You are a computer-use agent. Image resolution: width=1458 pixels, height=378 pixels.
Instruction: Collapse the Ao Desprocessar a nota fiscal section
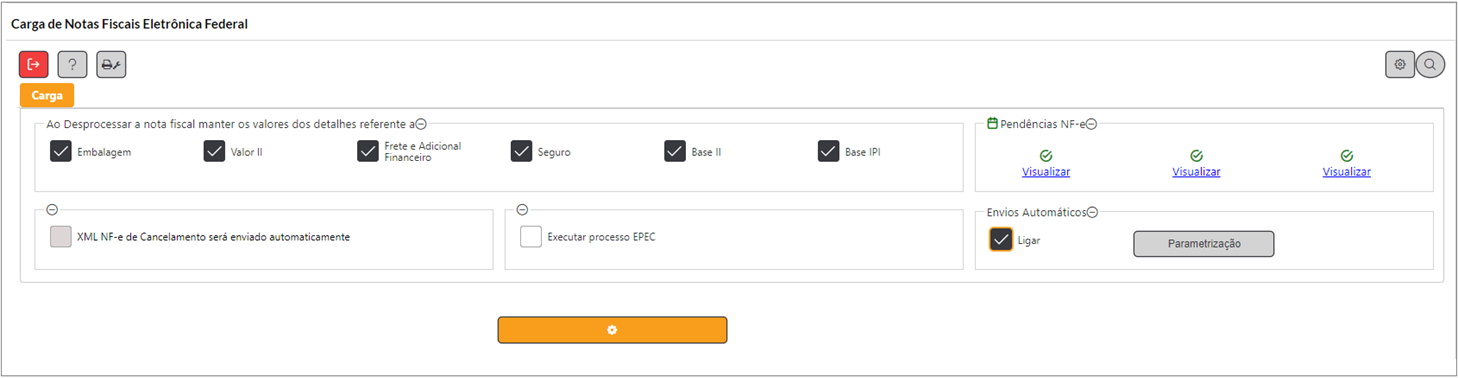[421, 124]
